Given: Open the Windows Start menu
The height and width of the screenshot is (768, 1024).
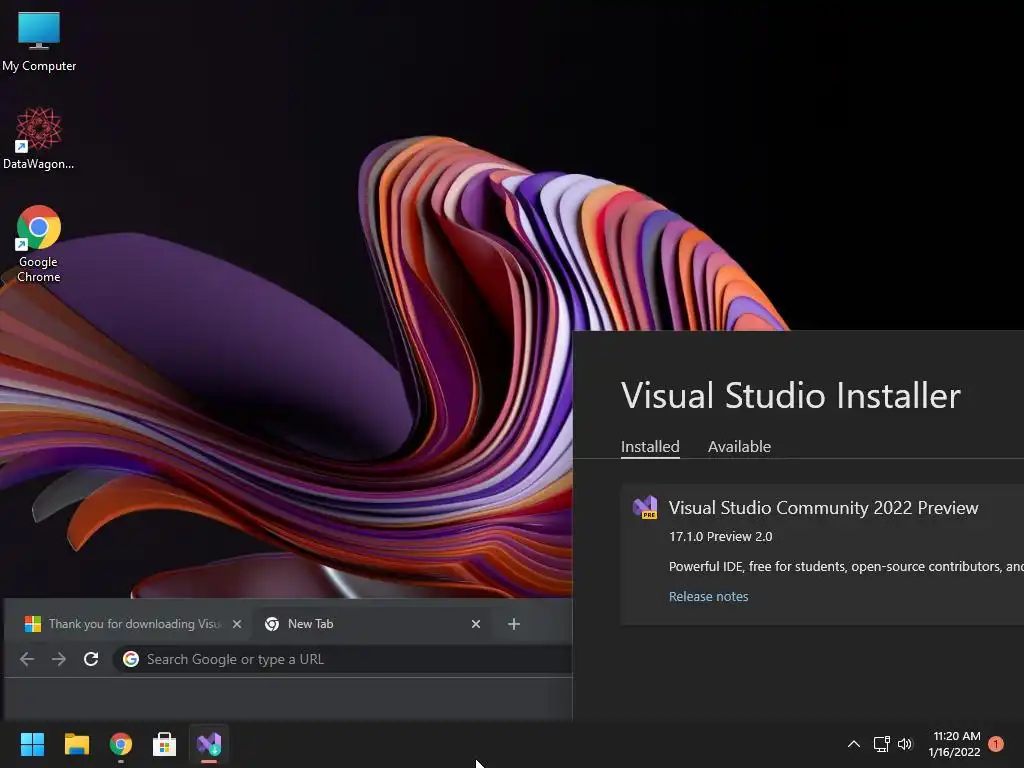Looking at the screenshot, I should pyautogui.click(x=32, y=744).
